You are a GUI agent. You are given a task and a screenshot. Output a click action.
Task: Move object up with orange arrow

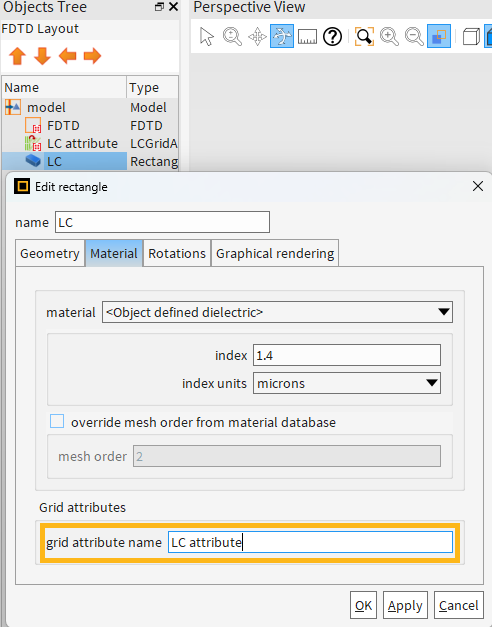pyautogui.click(x=18, y=56)
